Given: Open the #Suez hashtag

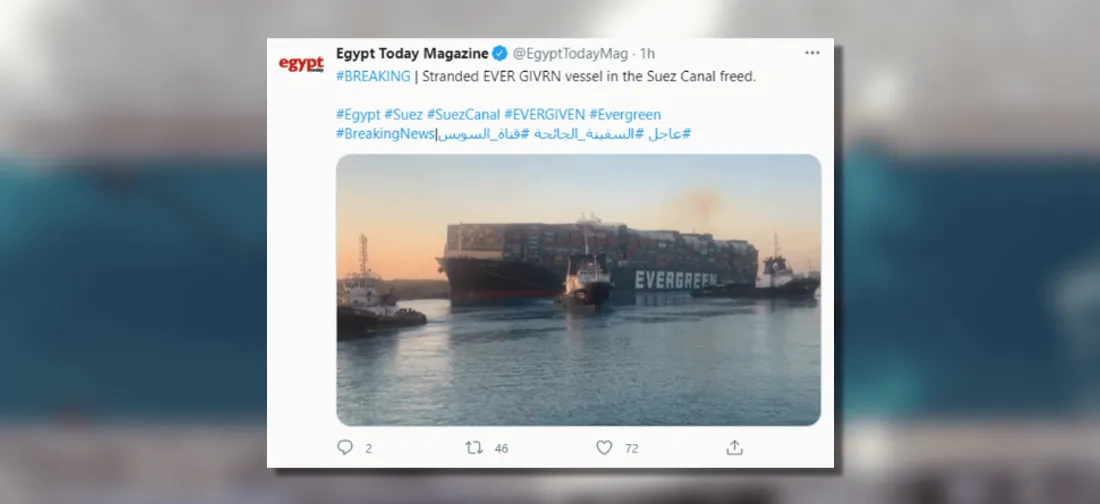Looking at the screenshot, I should 403,114.
